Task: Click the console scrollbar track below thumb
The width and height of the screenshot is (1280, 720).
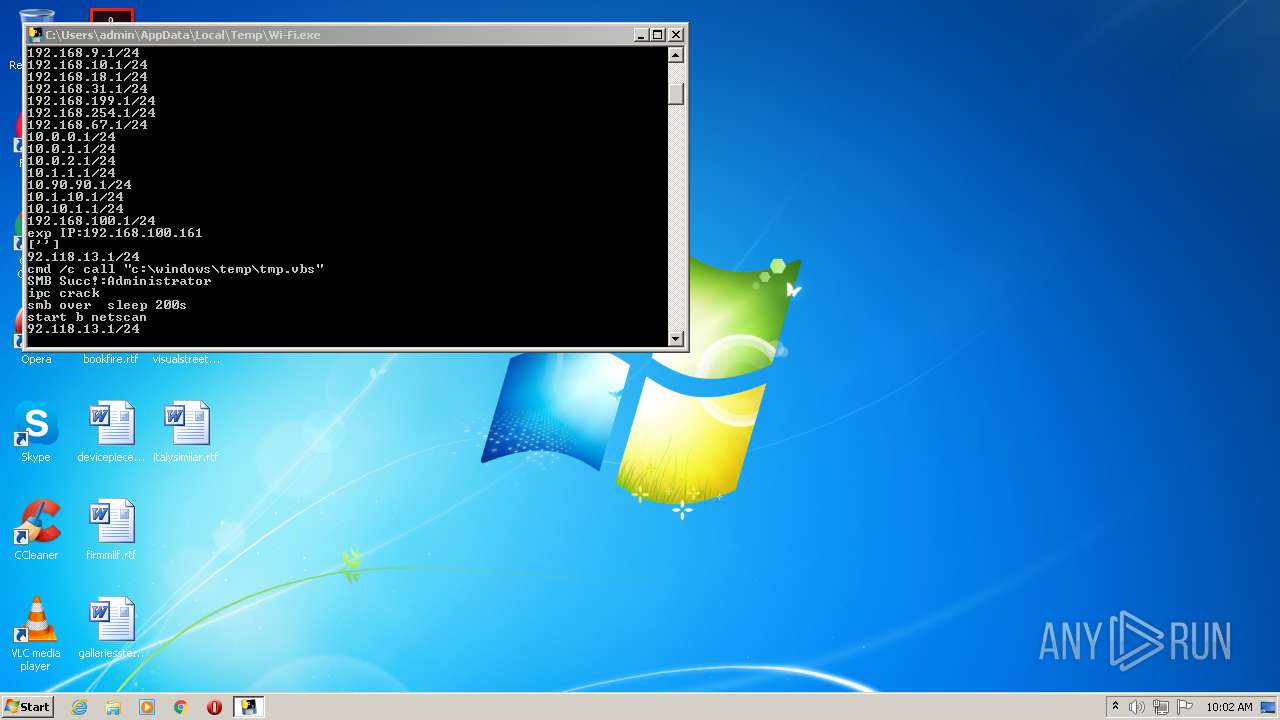Action: (x=676, y=217)
